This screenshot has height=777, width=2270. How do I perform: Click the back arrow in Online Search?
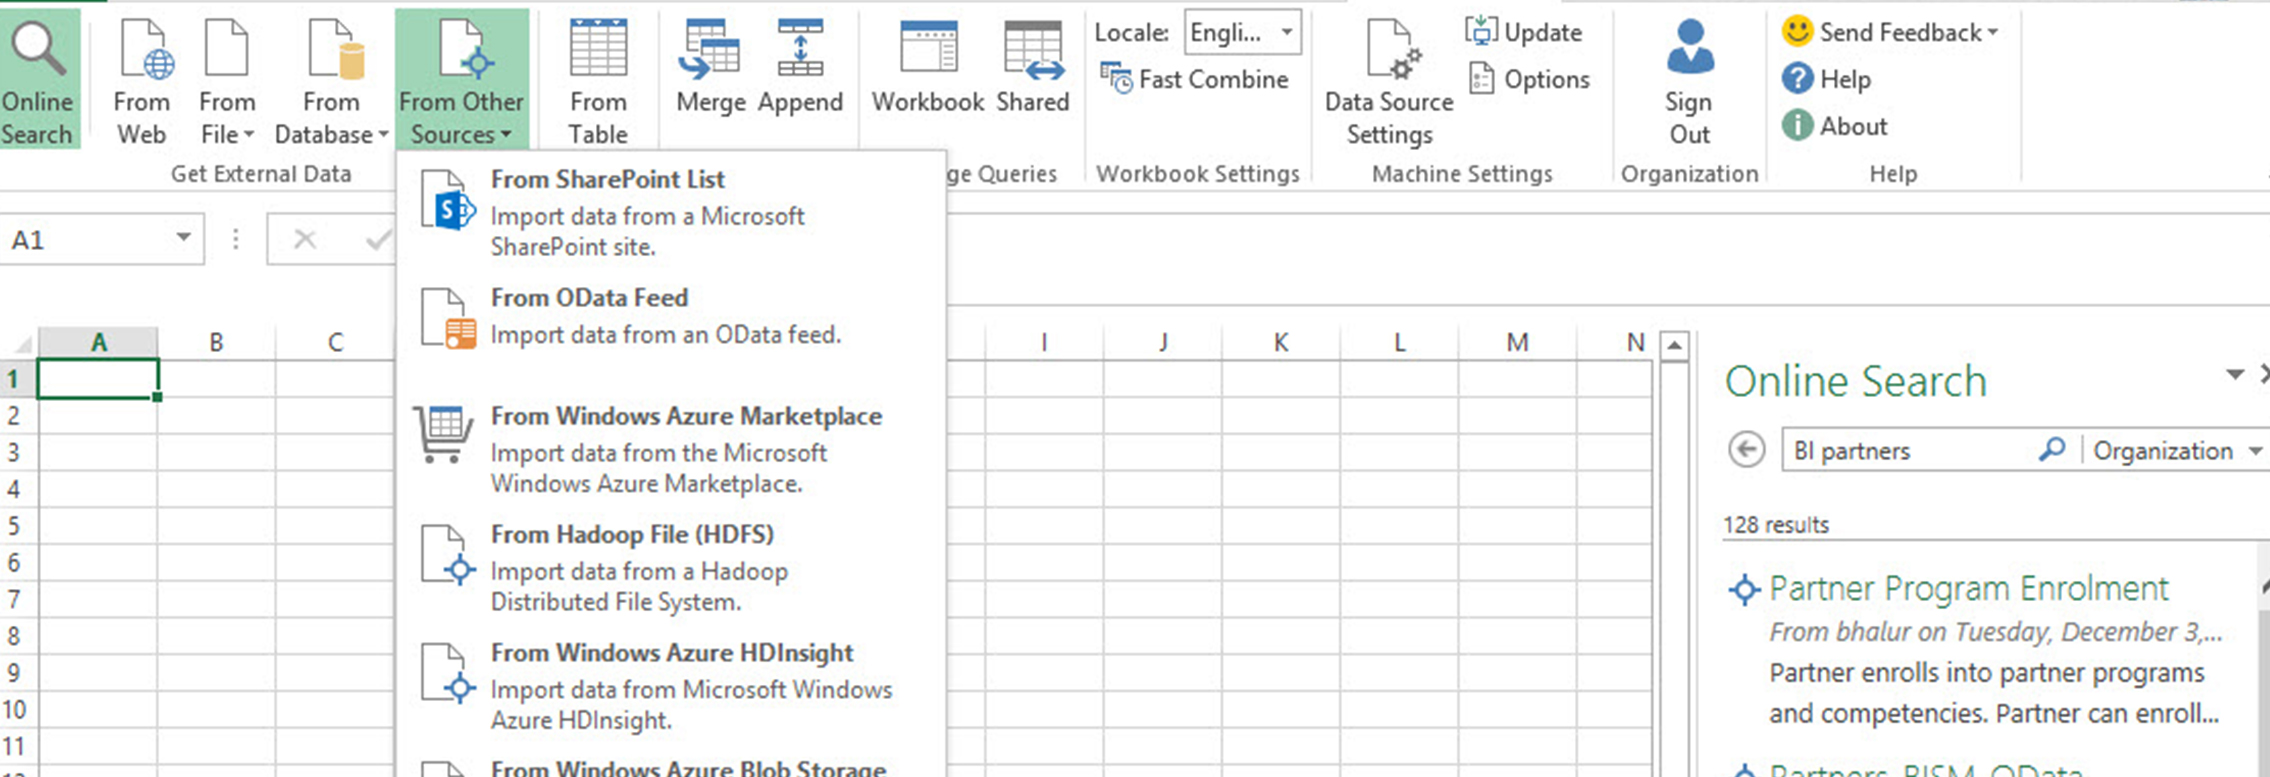[1746, 450]
